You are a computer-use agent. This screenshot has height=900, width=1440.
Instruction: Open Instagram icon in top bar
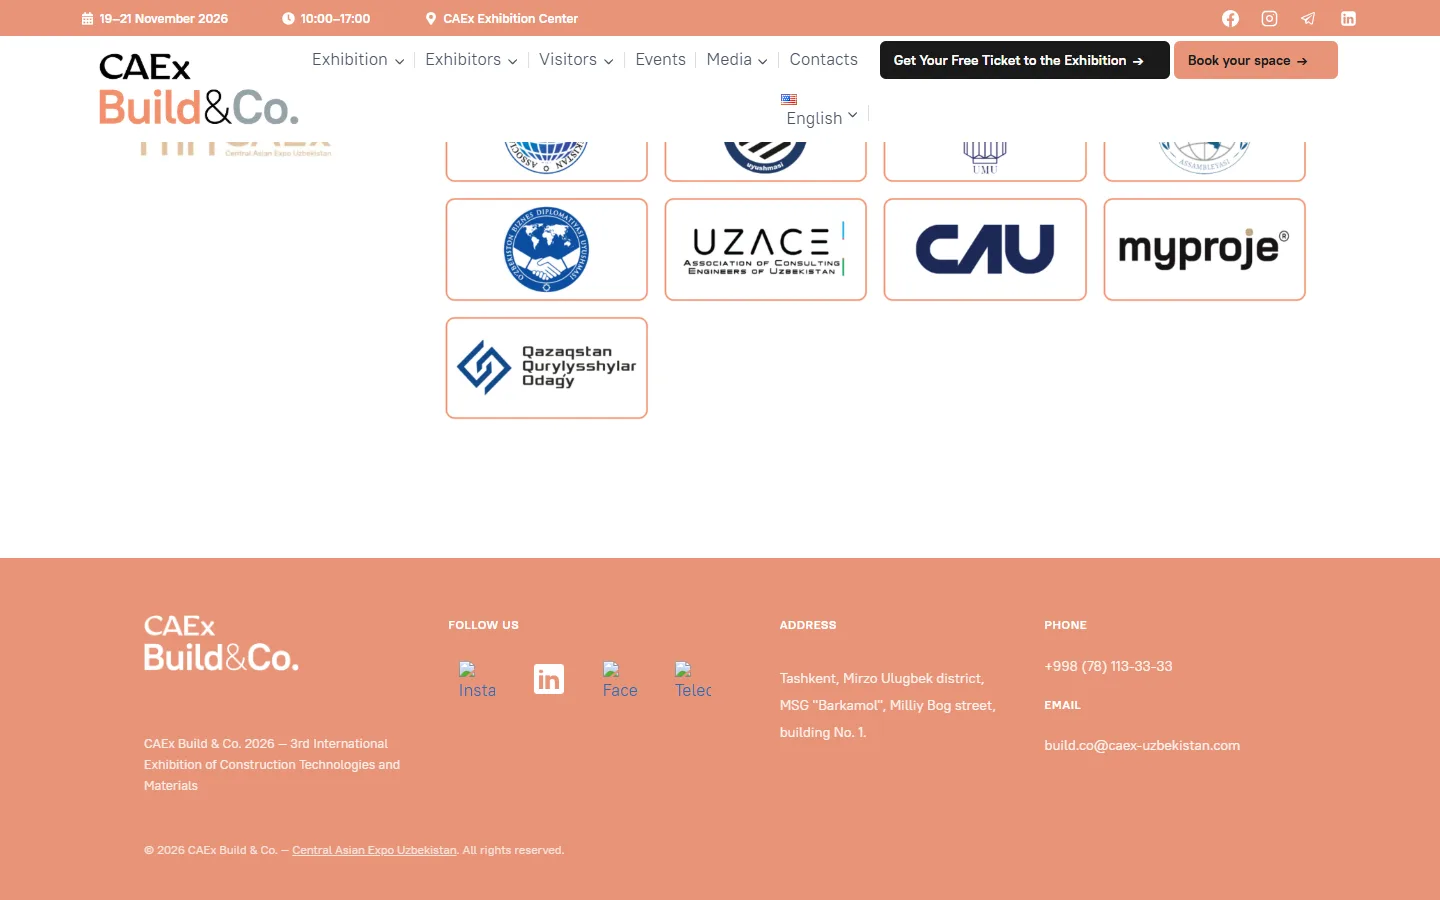point(1269,18)
